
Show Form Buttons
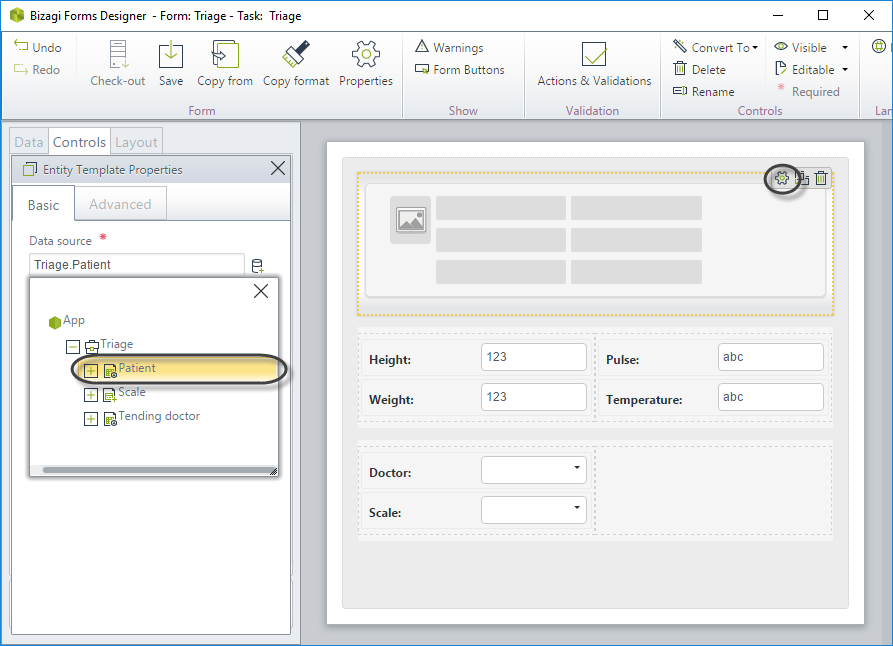460,69
